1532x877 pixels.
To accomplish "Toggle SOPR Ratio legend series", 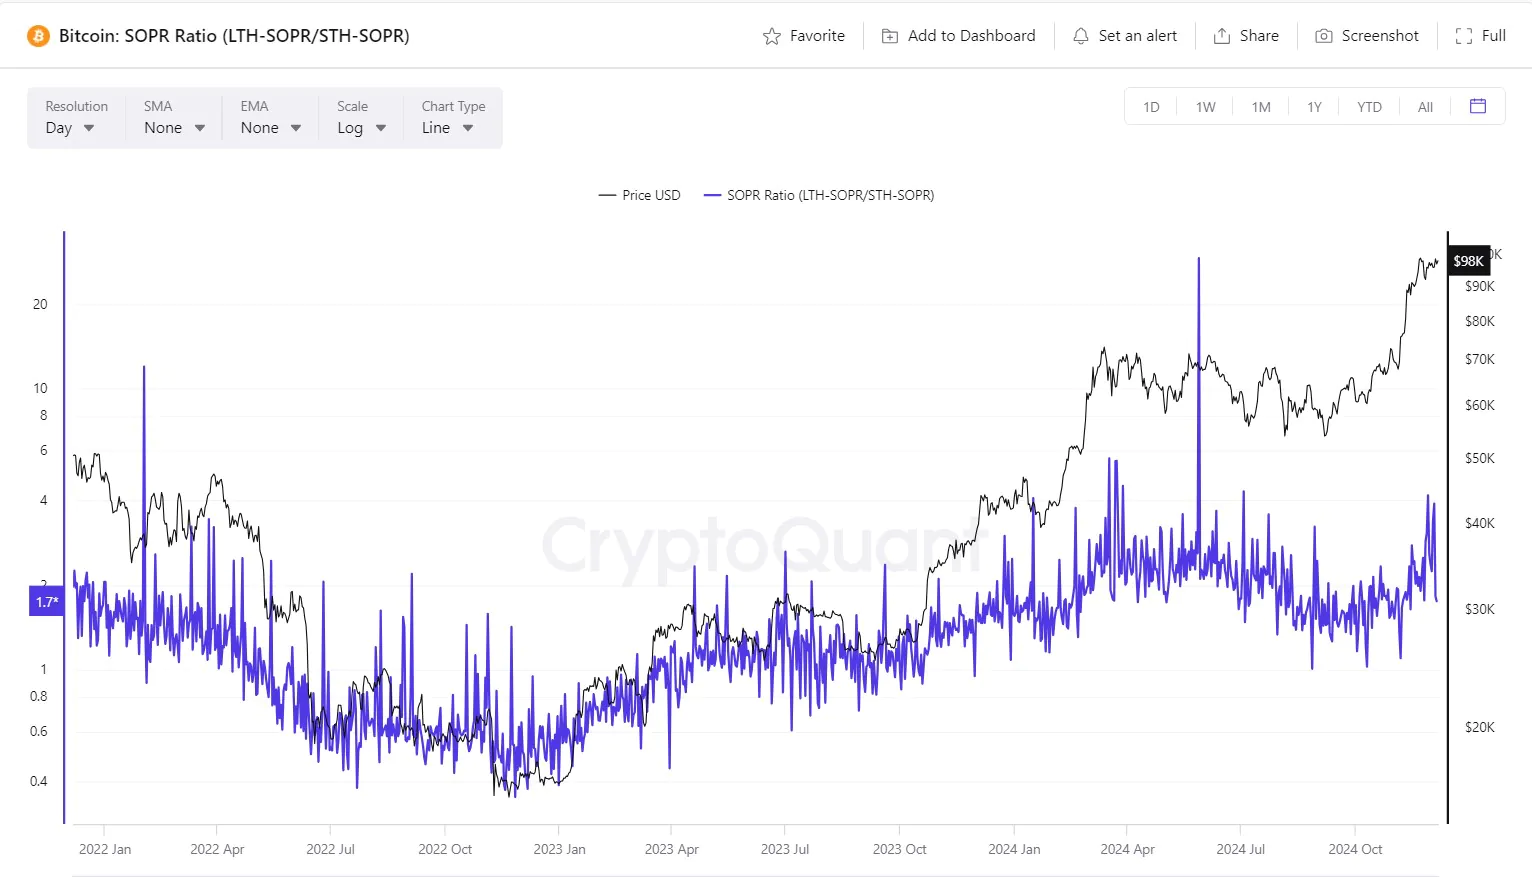I will 819,195.
